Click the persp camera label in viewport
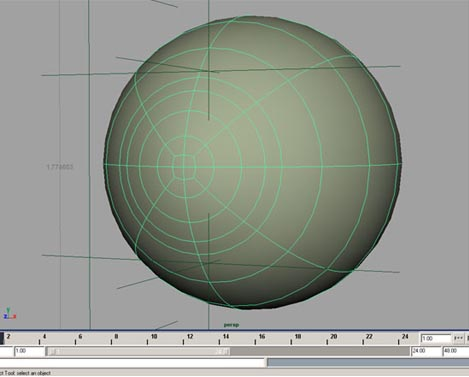 coord(231,324)
